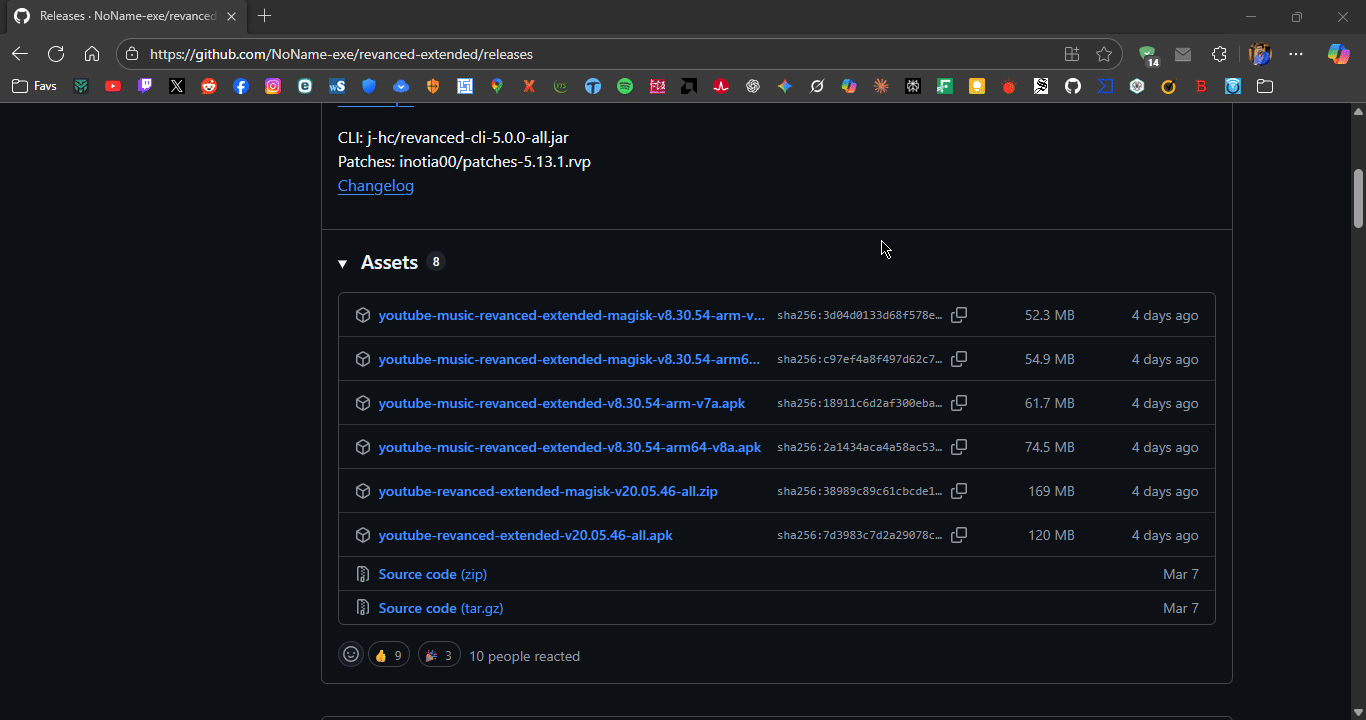Collapse the Assets section triangle
1366x720 pixels.
pos(342,263)
